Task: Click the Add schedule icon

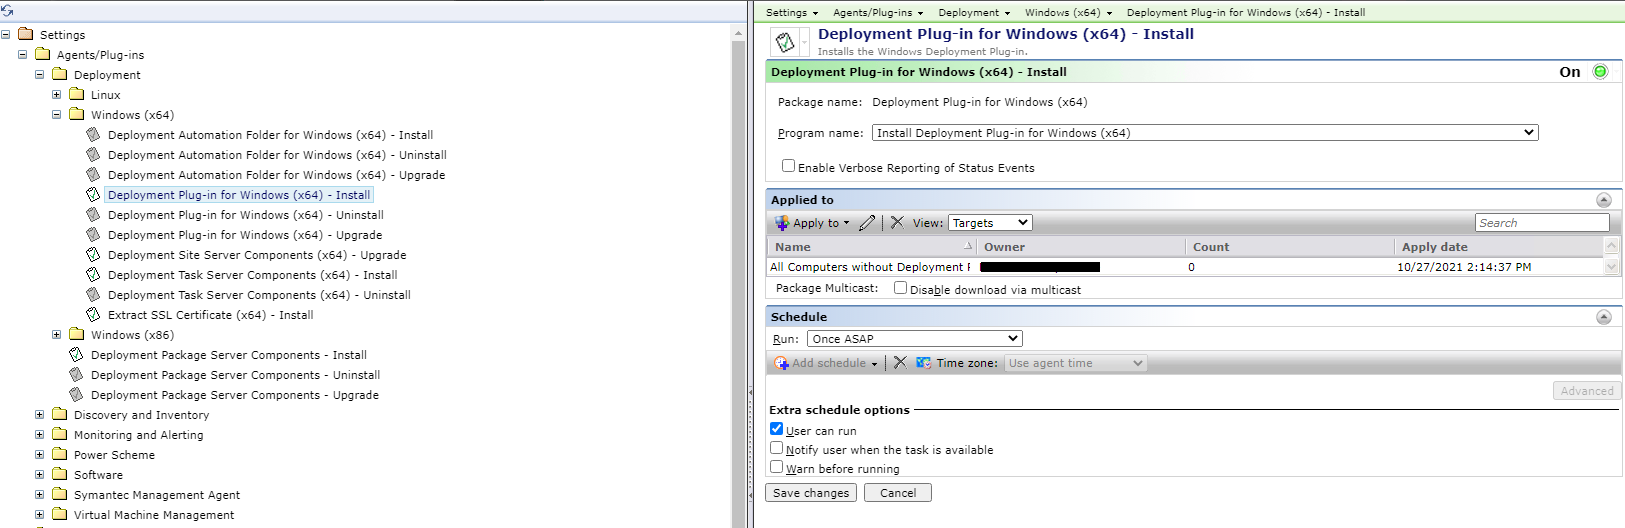Action: [x=782, y=363]
